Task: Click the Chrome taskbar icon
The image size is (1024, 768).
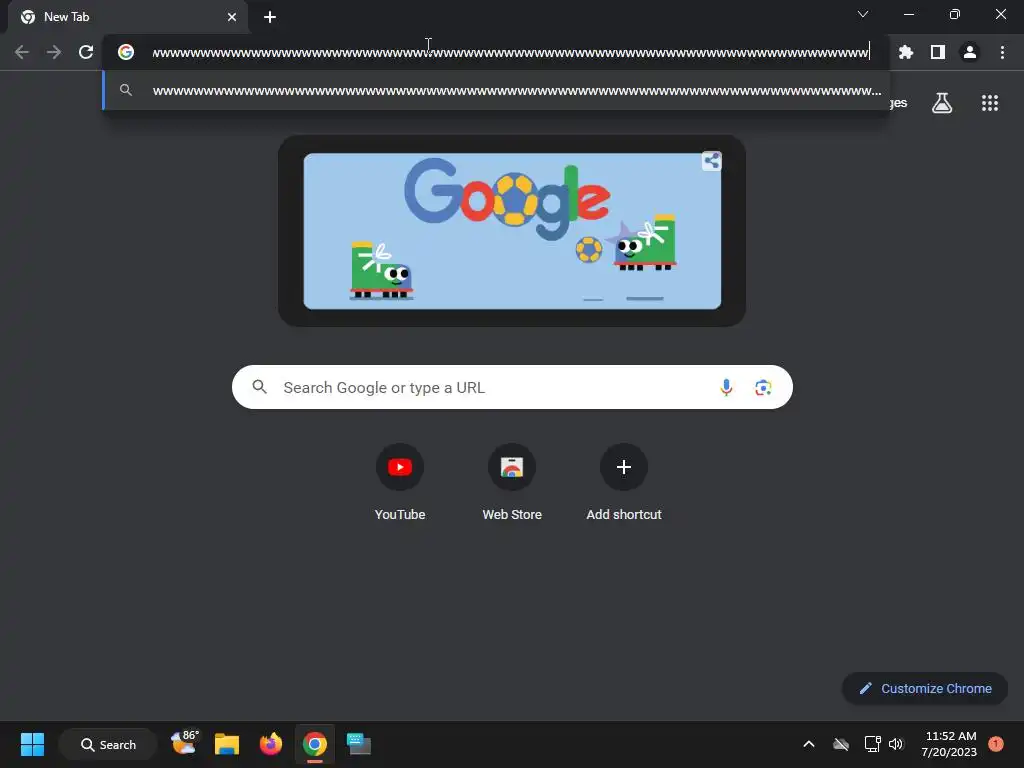Action: 314,744
